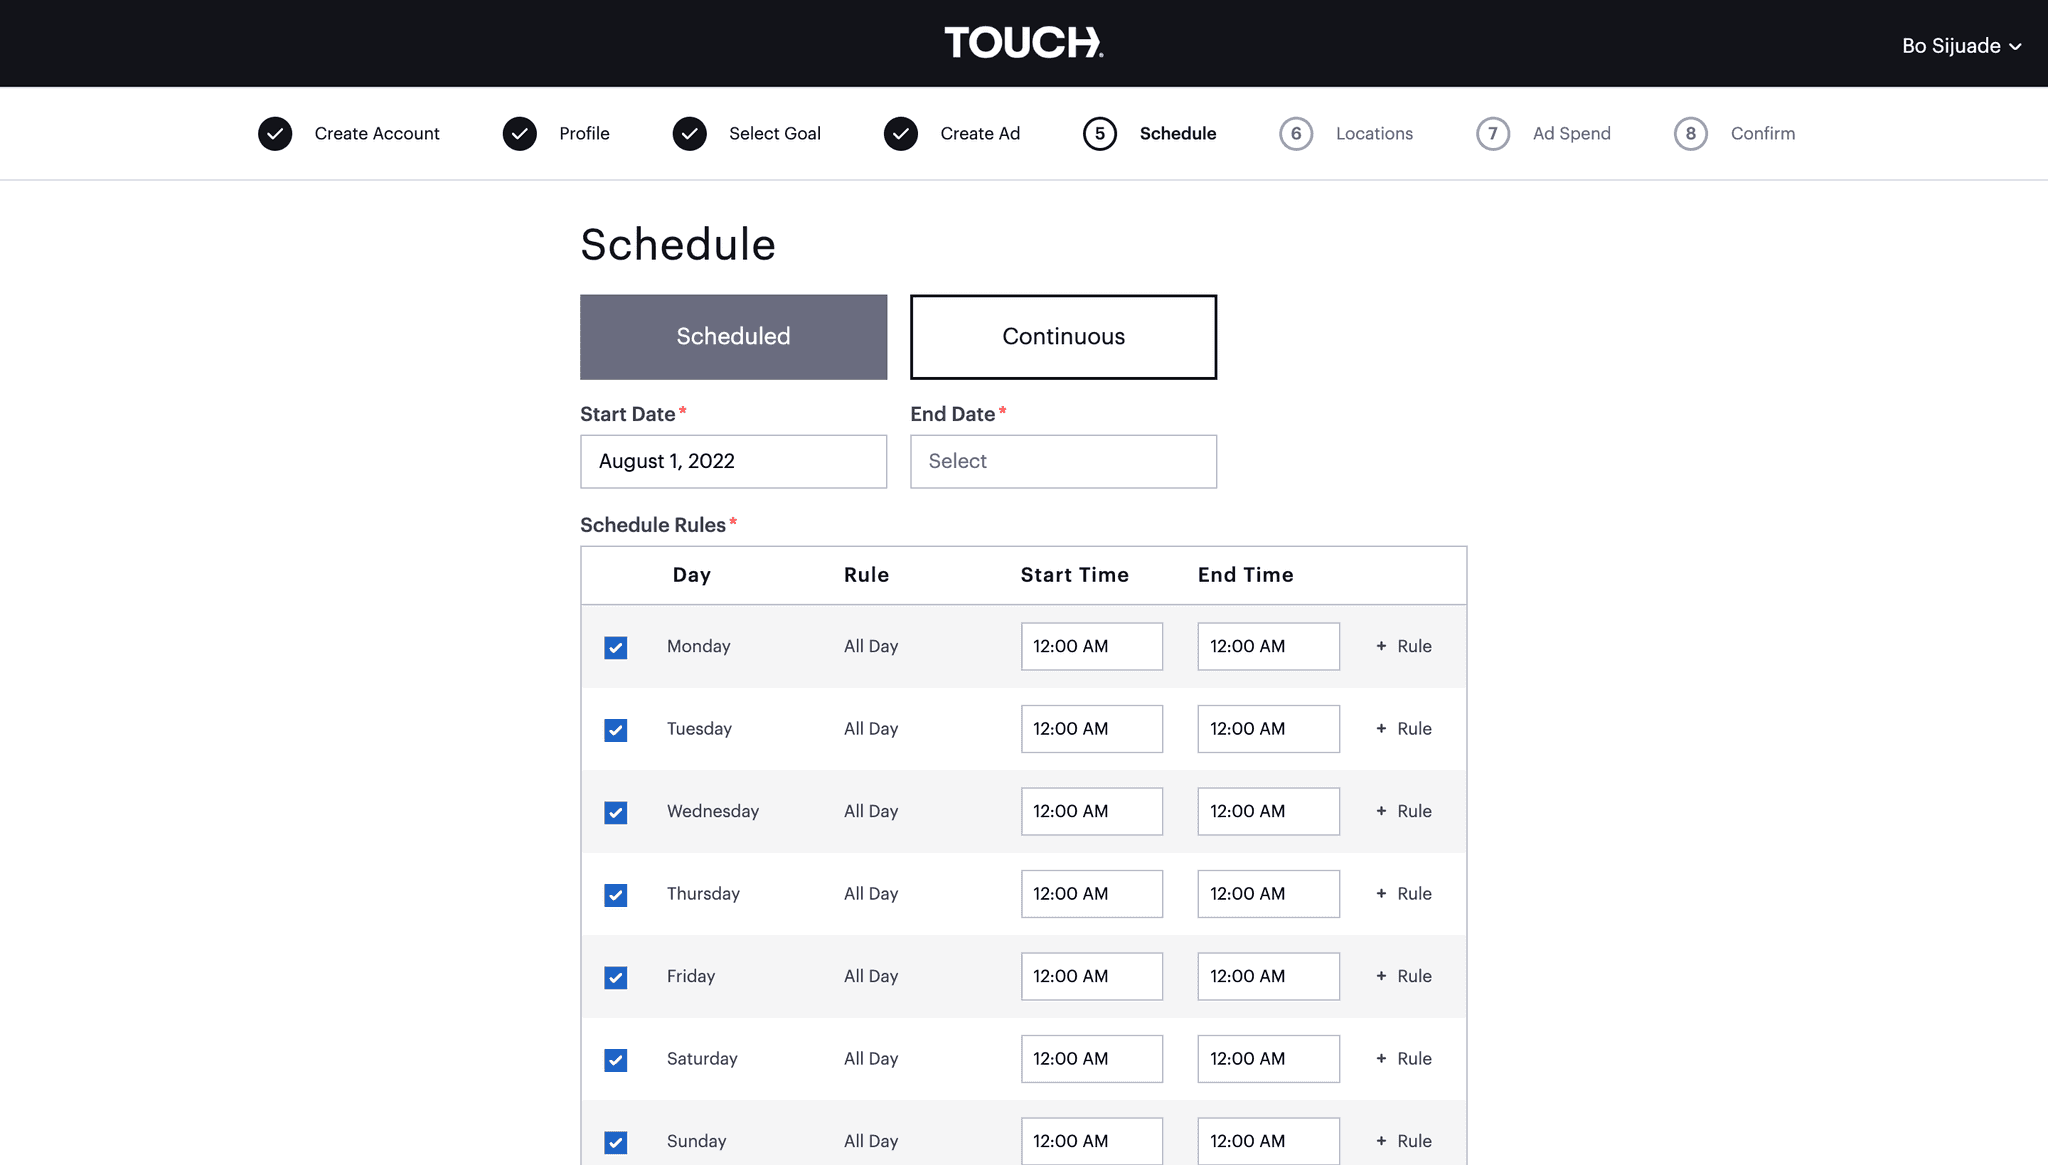Uncheck the Monday checkbox
The image size is (2048, 1165).
click(x=616, y=648)
